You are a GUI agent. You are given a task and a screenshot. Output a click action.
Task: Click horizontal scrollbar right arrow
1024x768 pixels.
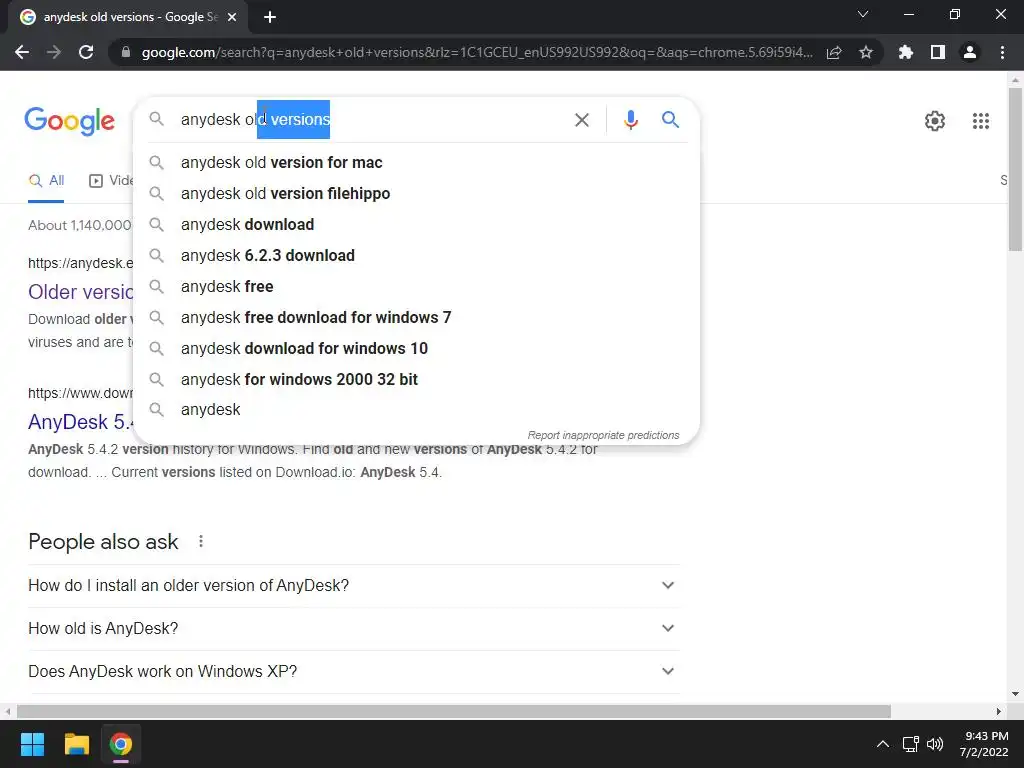[x=999, y=711]
